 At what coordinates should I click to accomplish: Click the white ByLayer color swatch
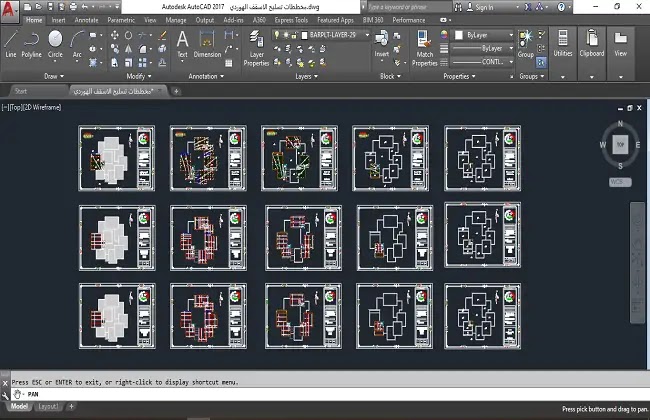(459, 35)
